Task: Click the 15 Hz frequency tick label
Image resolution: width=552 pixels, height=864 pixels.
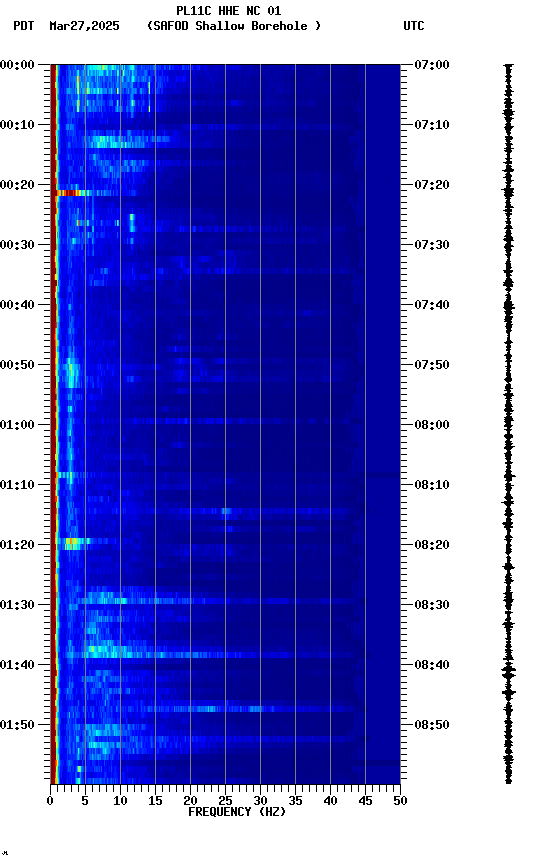Action: tap(155, 801)
